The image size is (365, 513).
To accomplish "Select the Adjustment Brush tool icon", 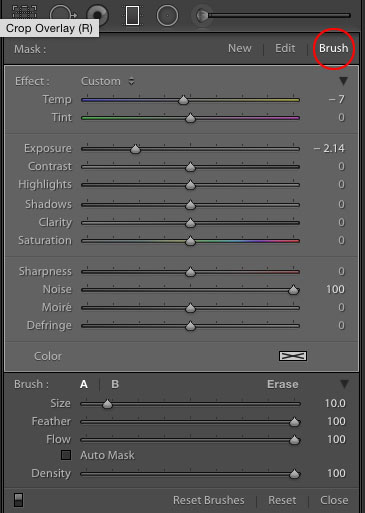I will click(x=273, y=15).
